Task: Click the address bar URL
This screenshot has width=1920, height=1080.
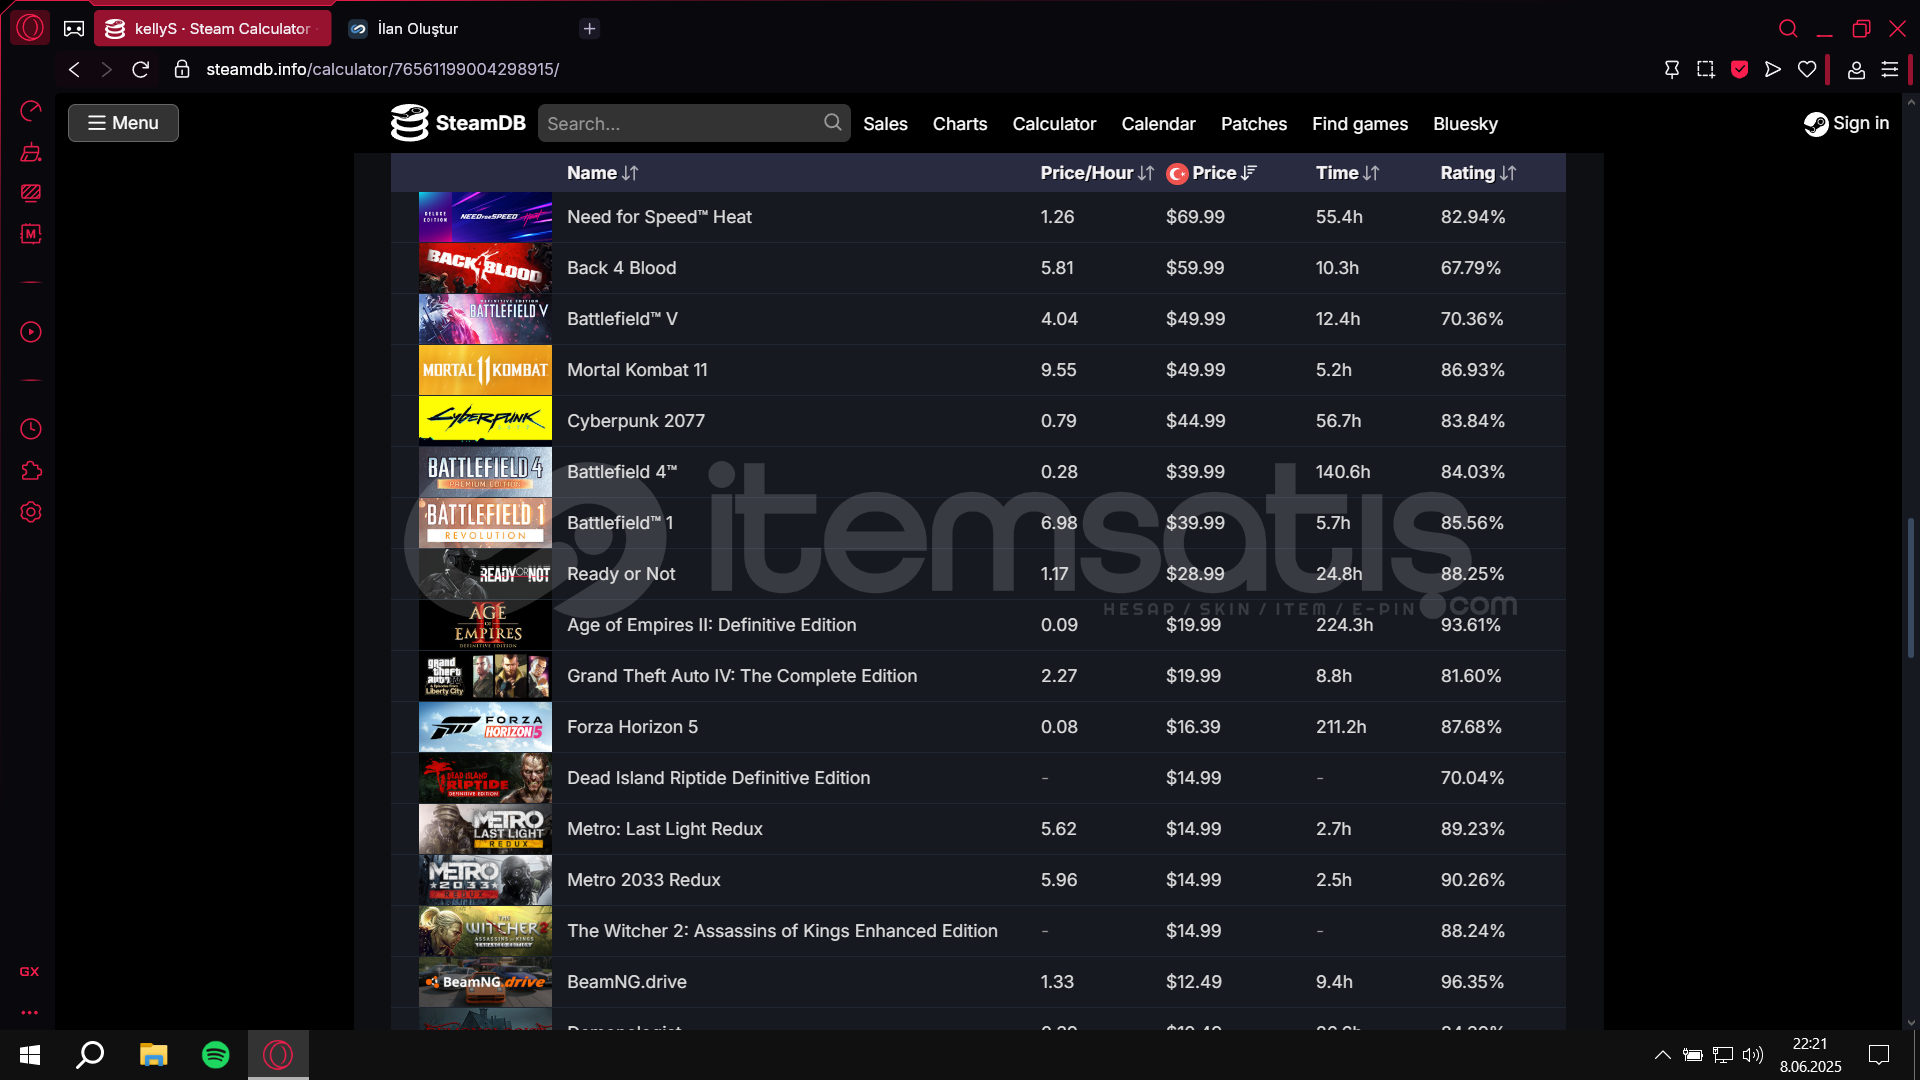Action: (382, 69)
